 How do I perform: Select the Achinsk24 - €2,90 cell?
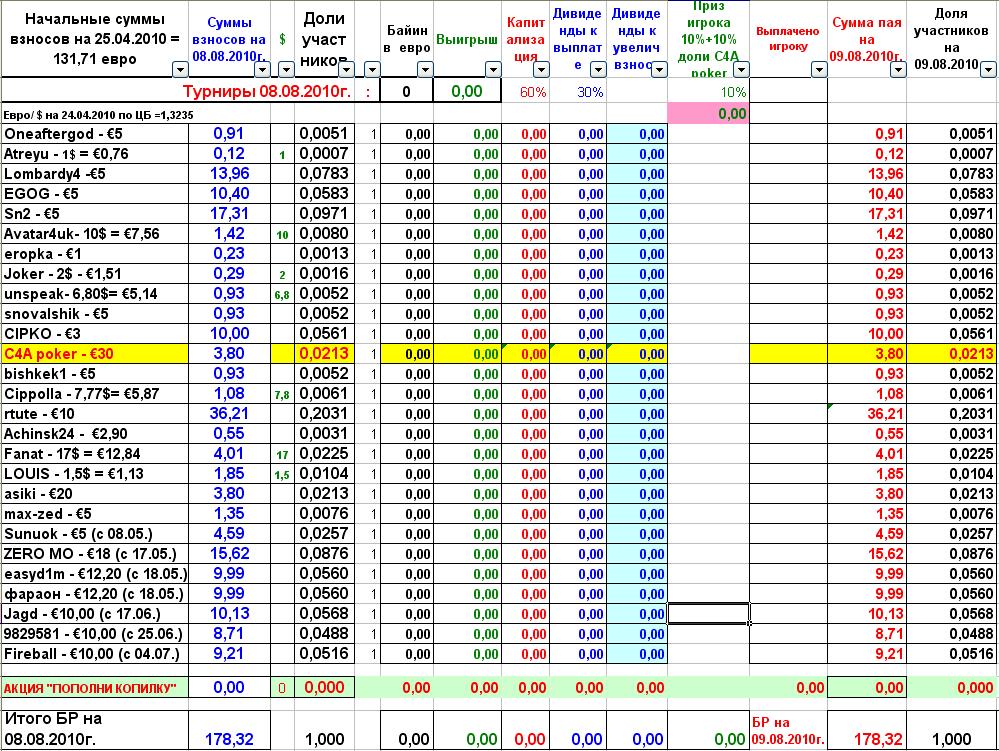pyautogui.click(x=95, y=434)
